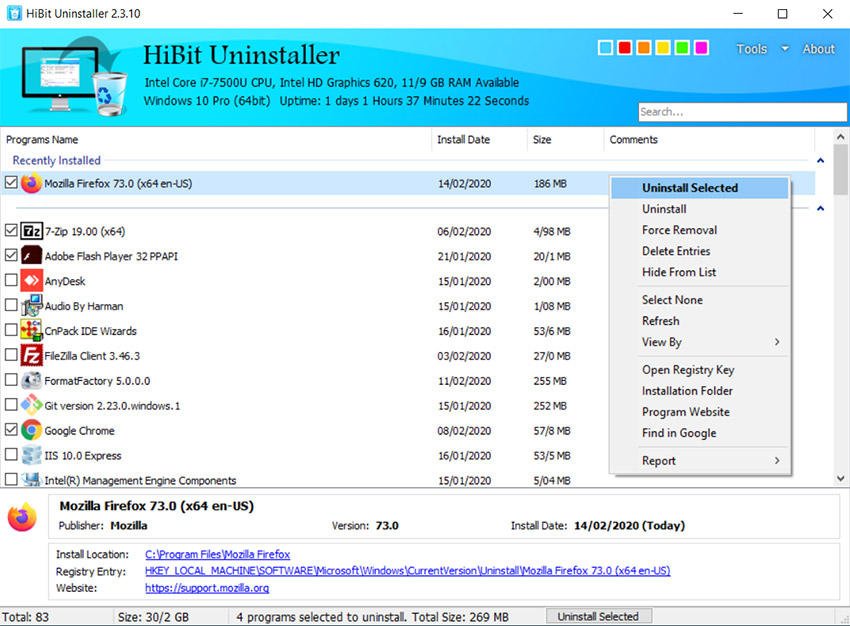Check the AnyDesk checkbox
850x626 pixels.
tap(10, 281)
